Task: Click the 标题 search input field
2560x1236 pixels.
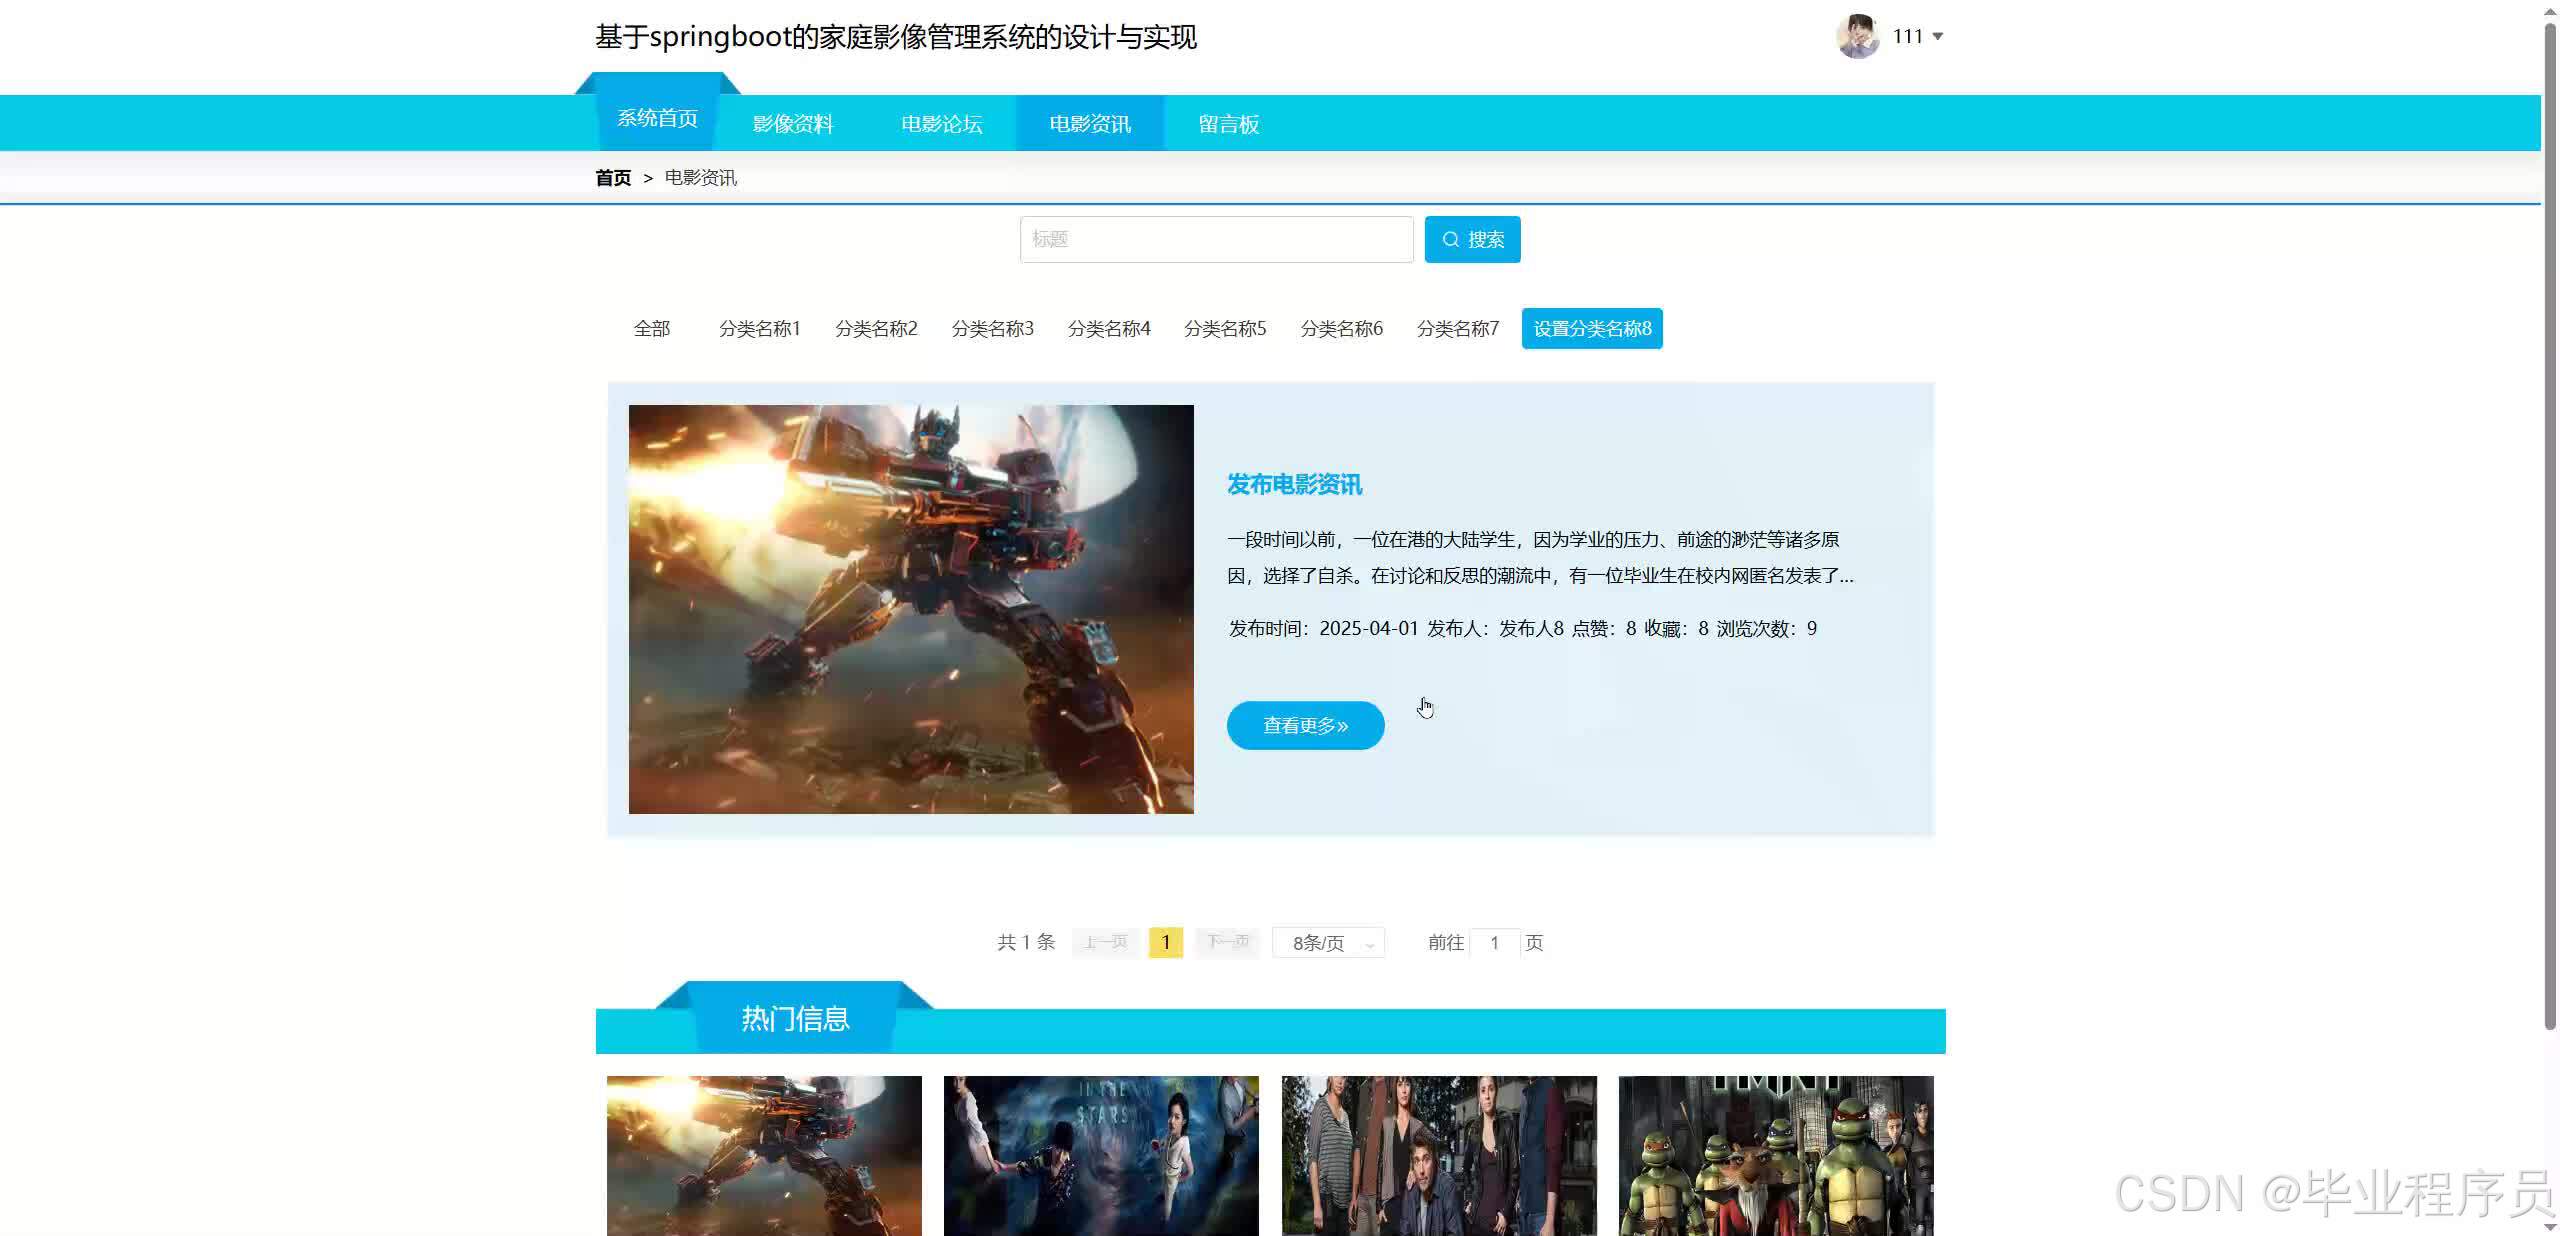Action: (1215, 239)
